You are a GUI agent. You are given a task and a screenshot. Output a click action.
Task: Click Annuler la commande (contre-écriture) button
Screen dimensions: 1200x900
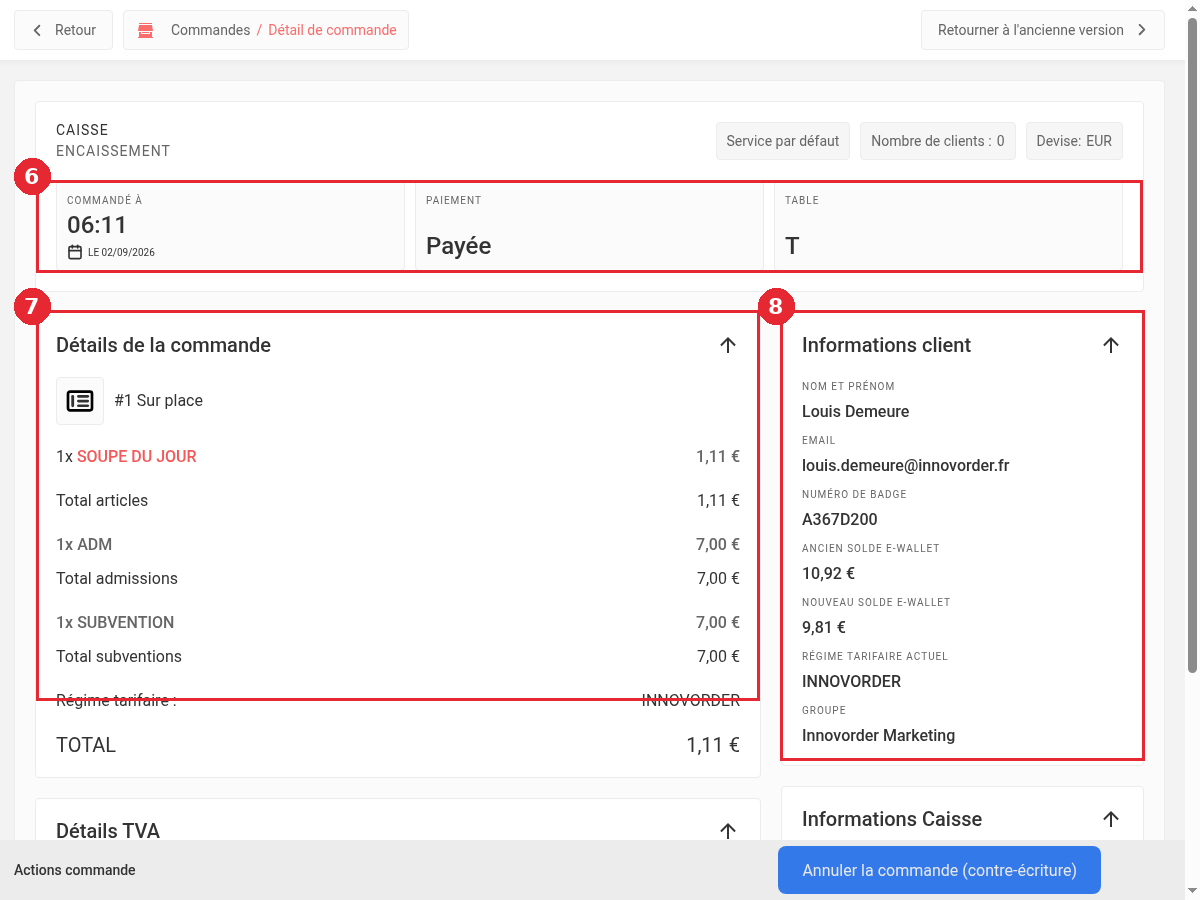(939, 870)
